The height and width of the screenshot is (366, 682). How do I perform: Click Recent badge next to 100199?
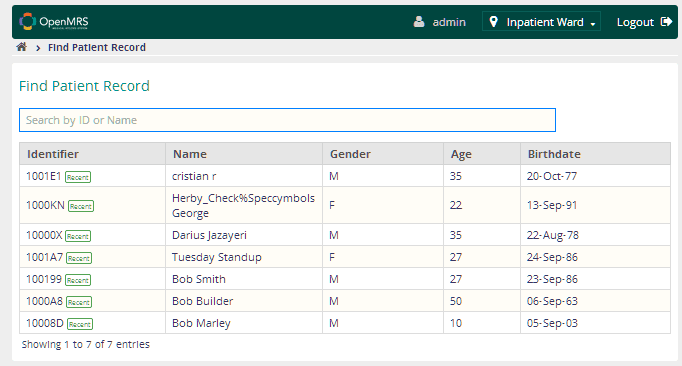click(78, 280)
